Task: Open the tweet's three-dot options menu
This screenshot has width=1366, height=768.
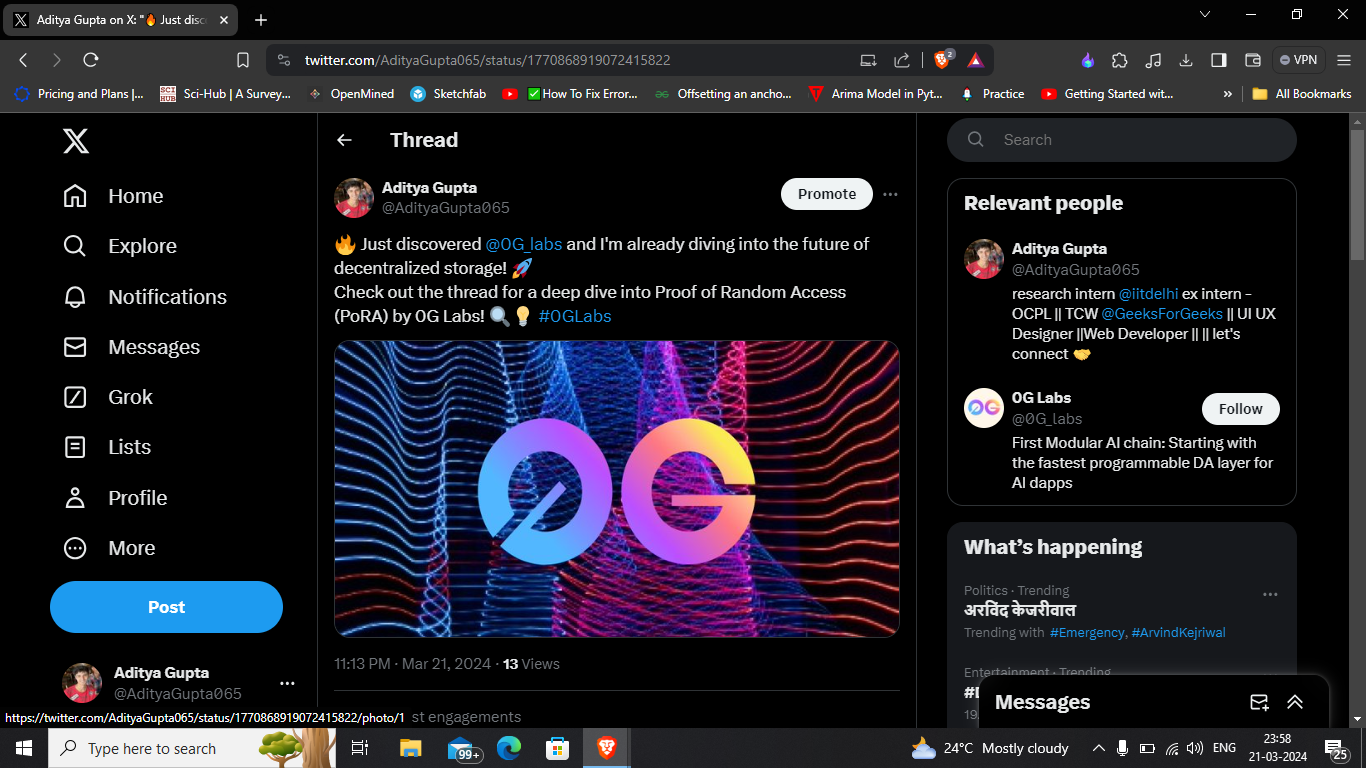Action: click(890, 194)
